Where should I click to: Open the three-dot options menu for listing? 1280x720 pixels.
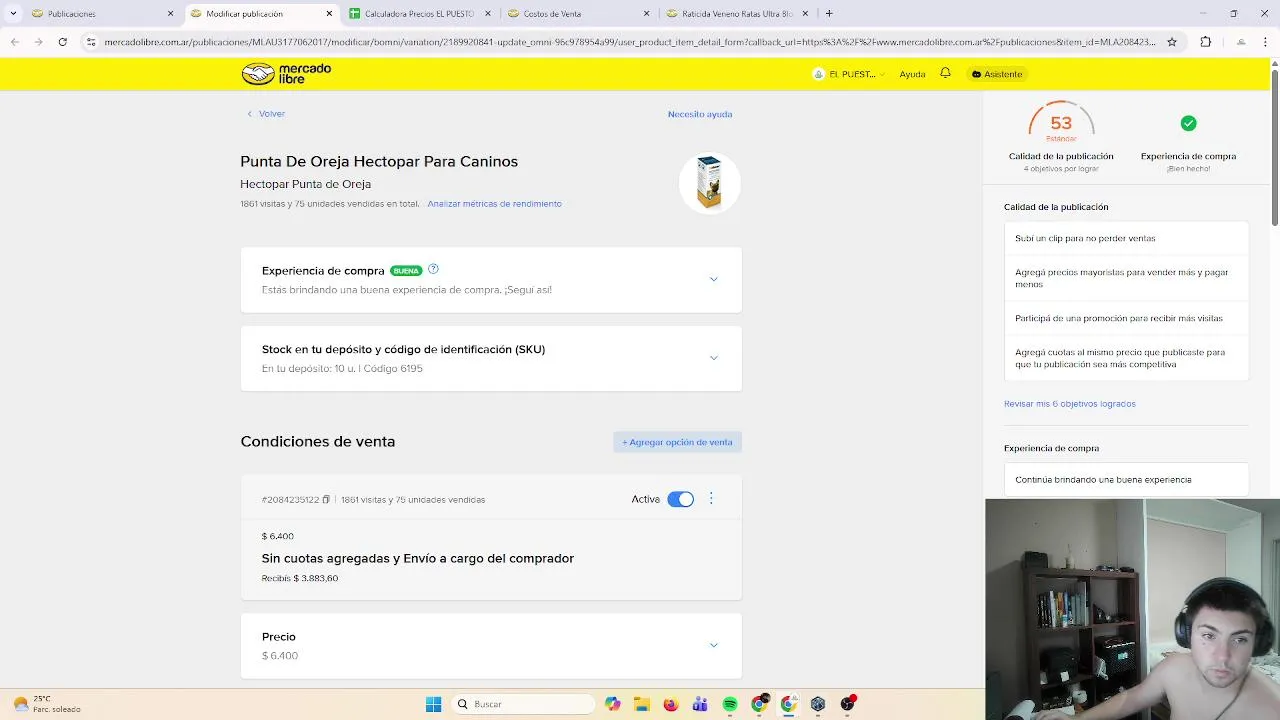pyautogui.click(x=711, y=498)
